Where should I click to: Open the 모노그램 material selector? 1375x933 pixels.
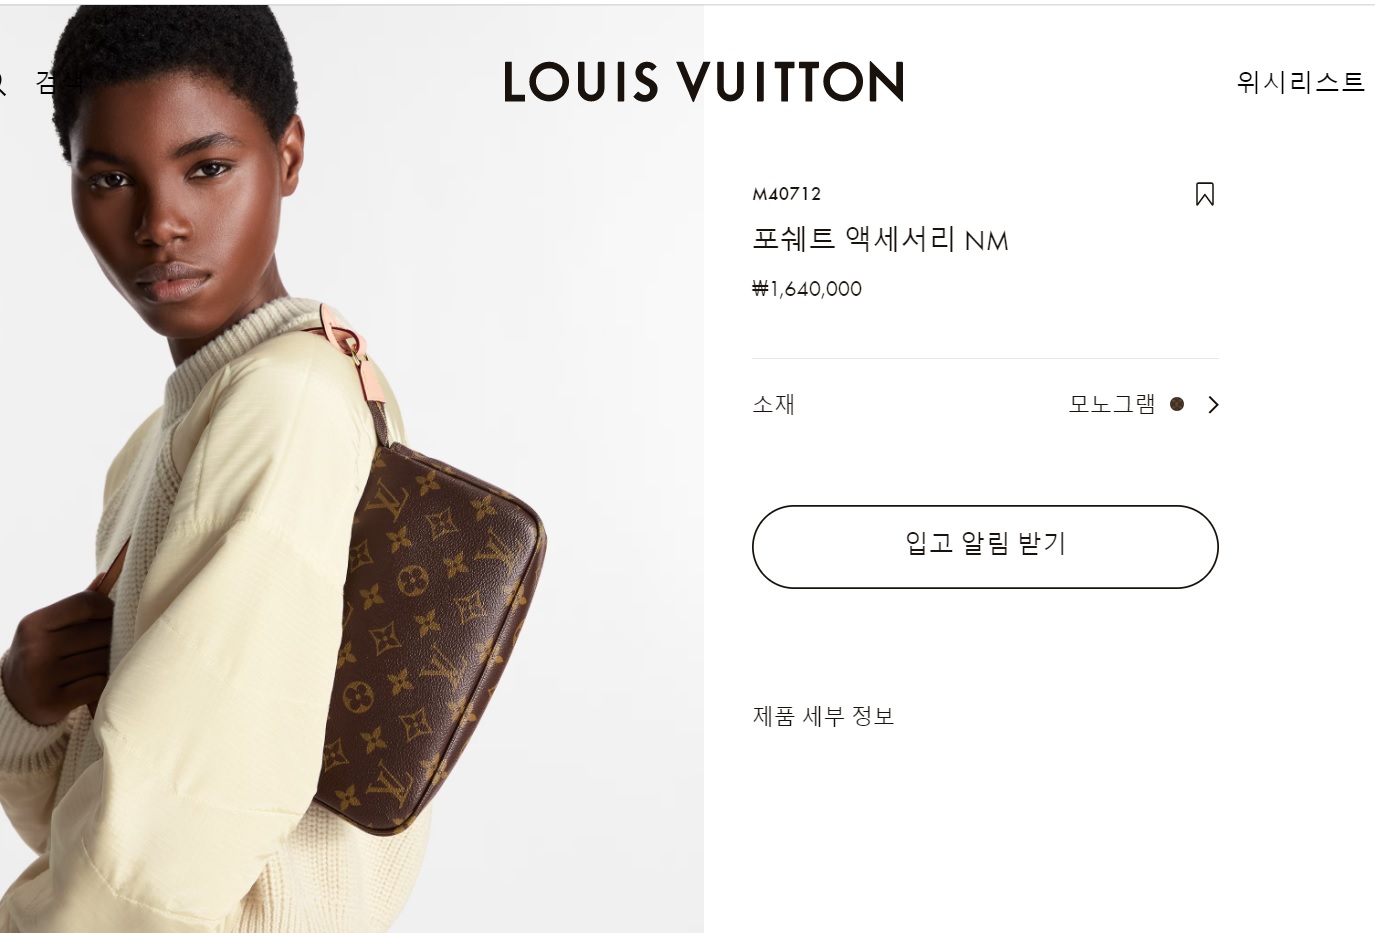(x=1111, y=404)
